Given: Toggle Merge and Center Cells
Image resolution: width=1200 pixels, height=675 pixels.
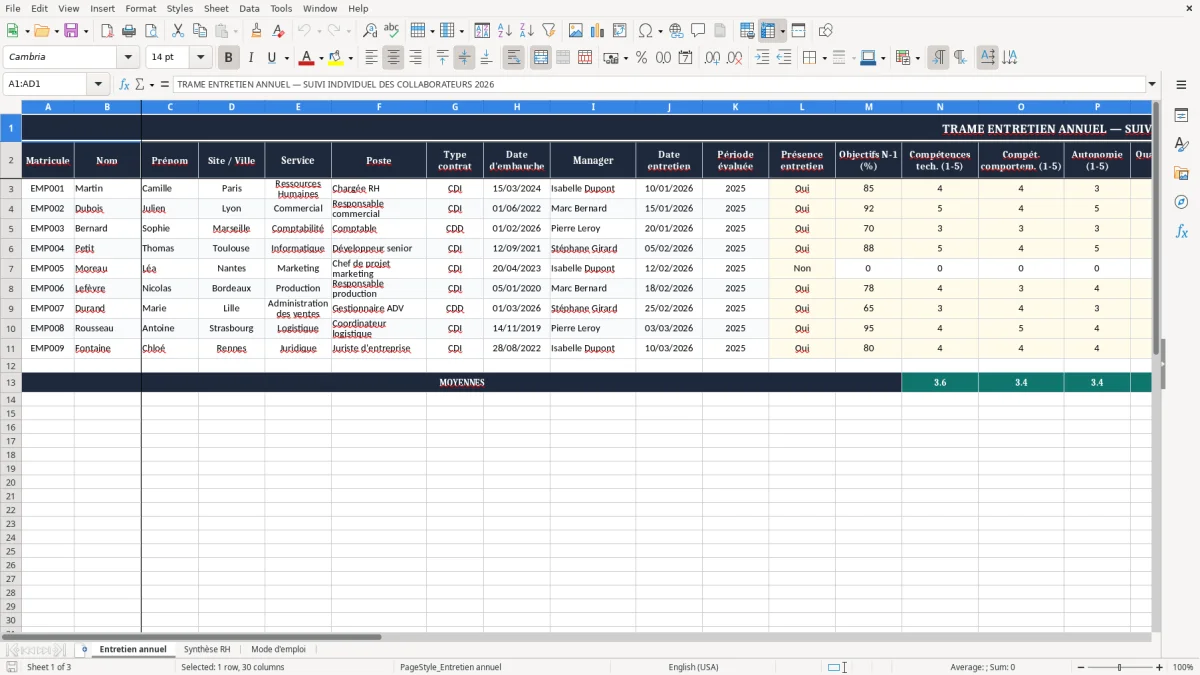Looking at the screenshot, I should [x=541, y=58].
